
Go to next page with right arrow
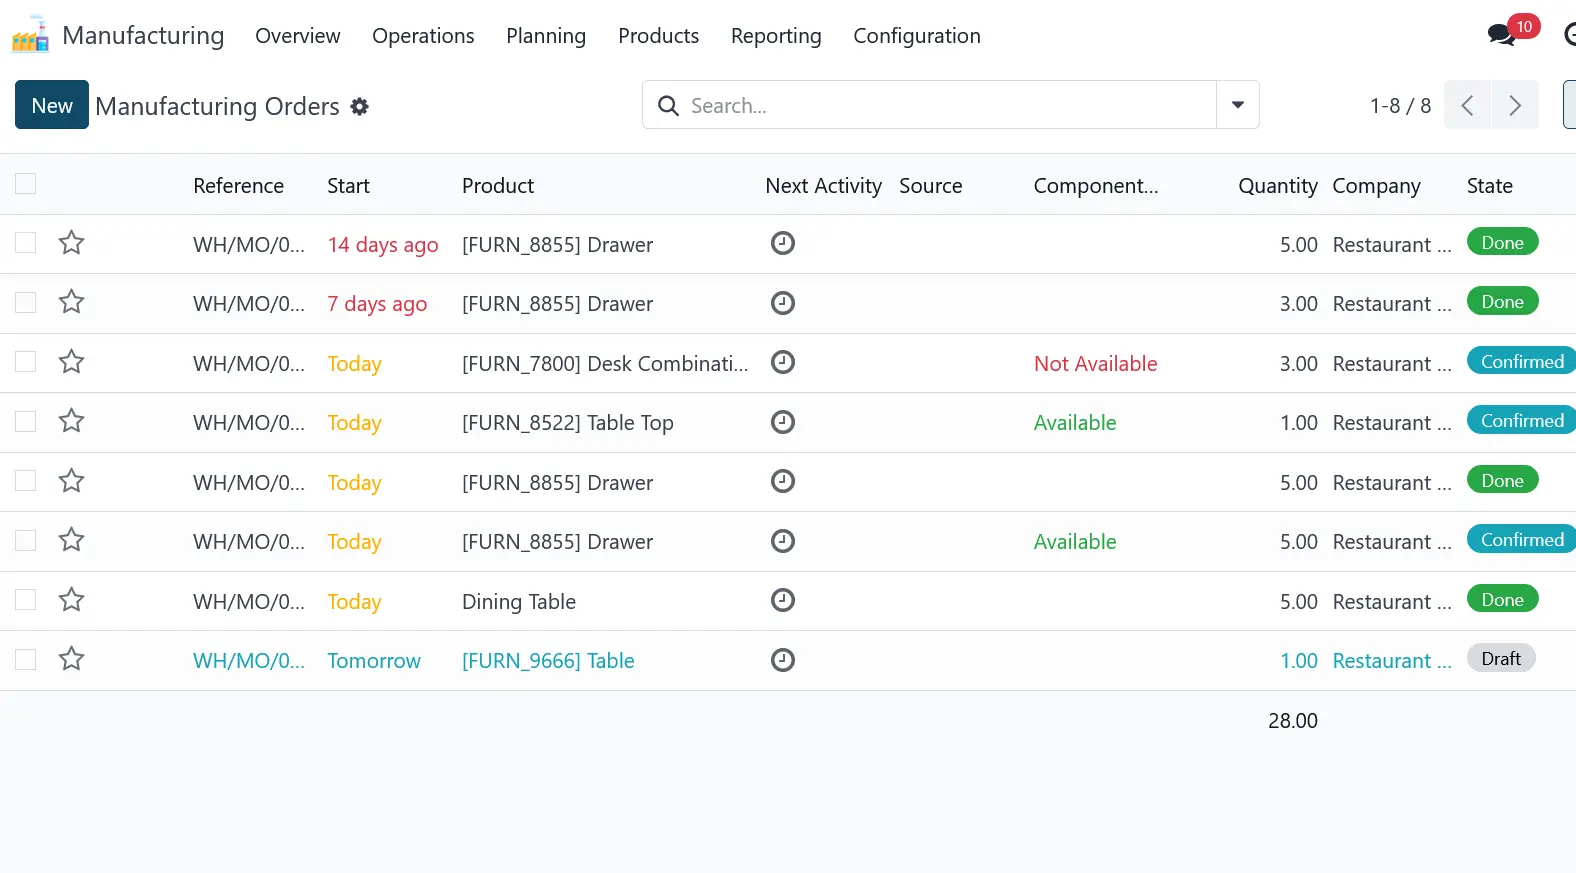tap(1514, 105)
